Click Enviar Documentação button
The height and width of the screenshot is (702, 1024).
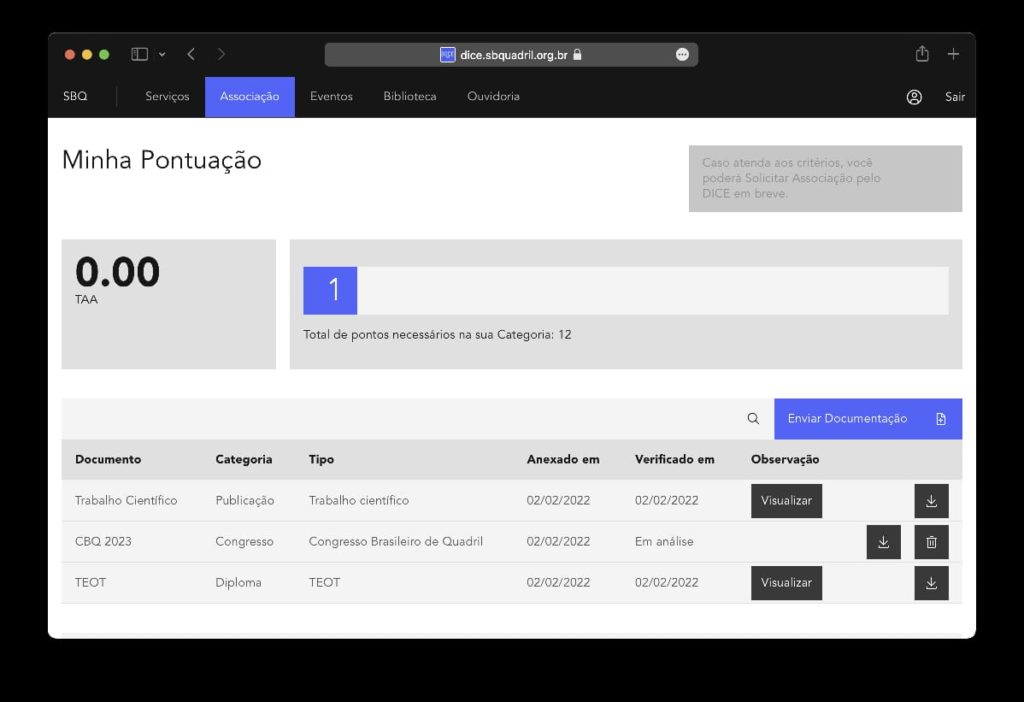[x=867, y=419]
